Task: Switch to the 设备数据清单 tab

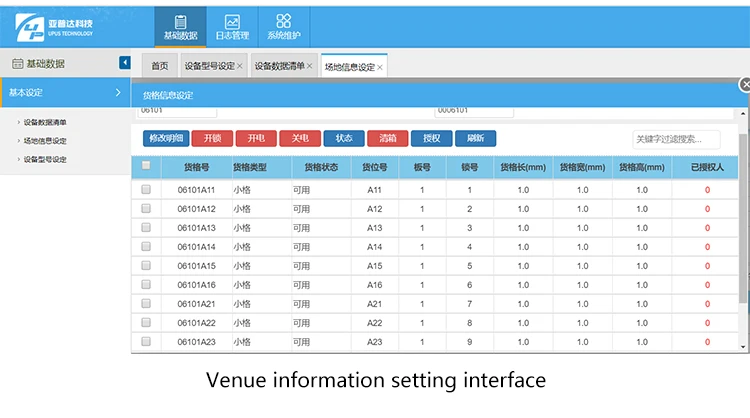Action: coord(278,67)
